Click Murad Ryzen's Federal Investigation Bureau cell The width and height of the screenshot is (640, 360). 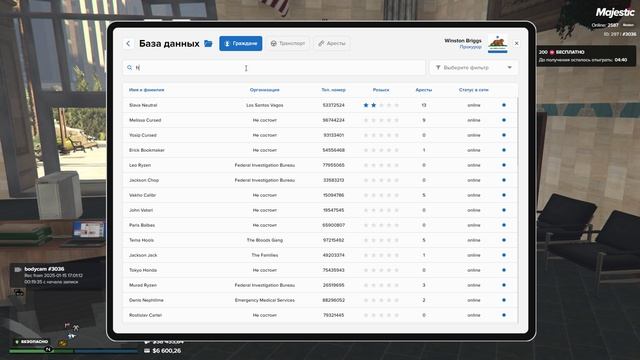pyautogui.click(x=264, y=285)
